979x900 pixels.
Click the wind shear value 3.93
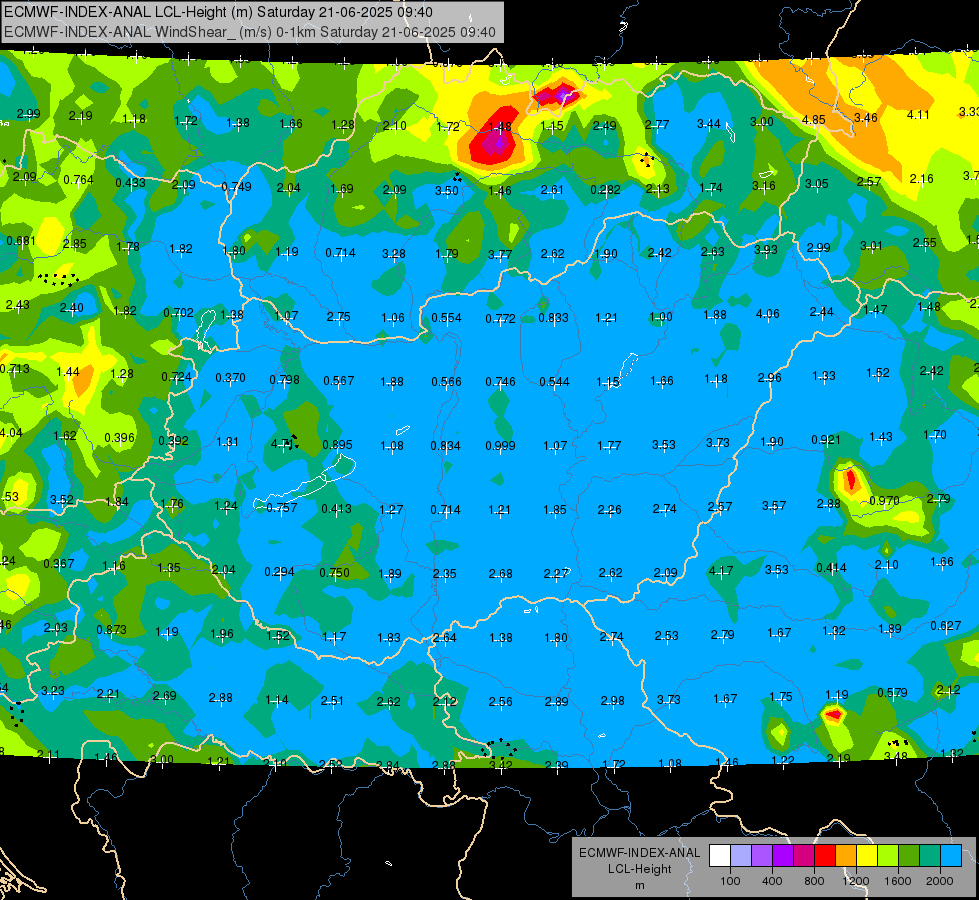765,249
